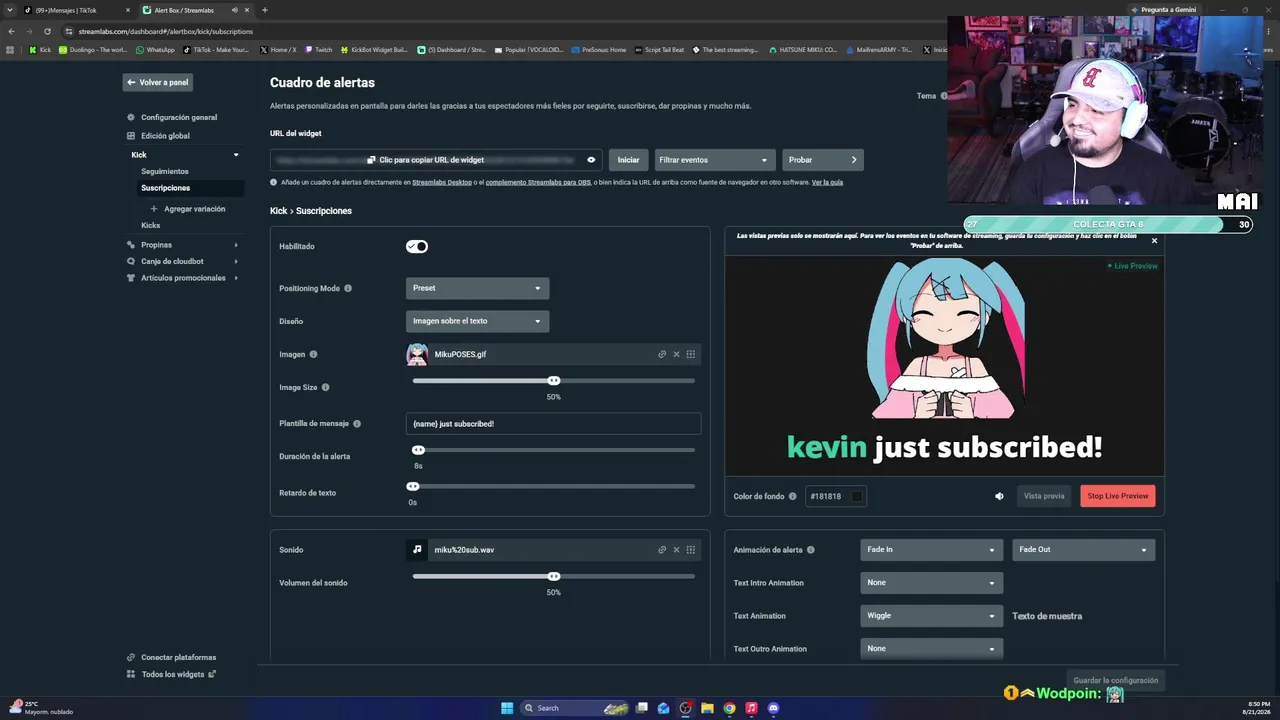Image resolution: width=1280 pixels, height=720 pixels.
Task: Open Discord from the taskbar
Action: [x=773, y=708]
